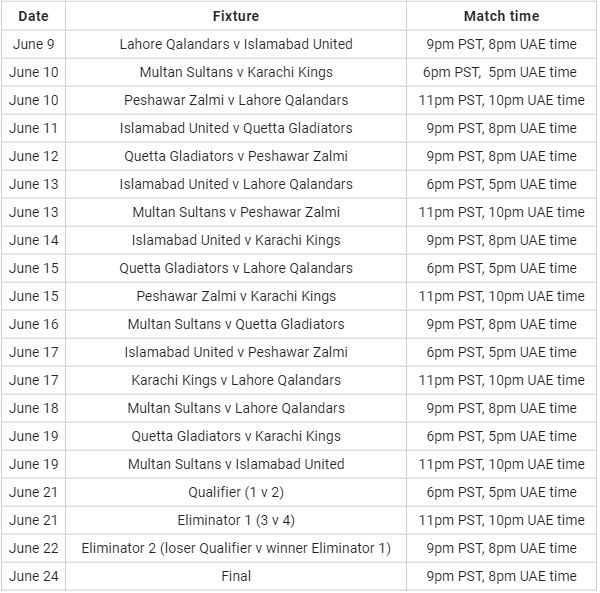Viewport: 600px width, 593px height.
Task: Click the Quetta Gladiators v Peshawar Zalmi cell
Action: 236,156
